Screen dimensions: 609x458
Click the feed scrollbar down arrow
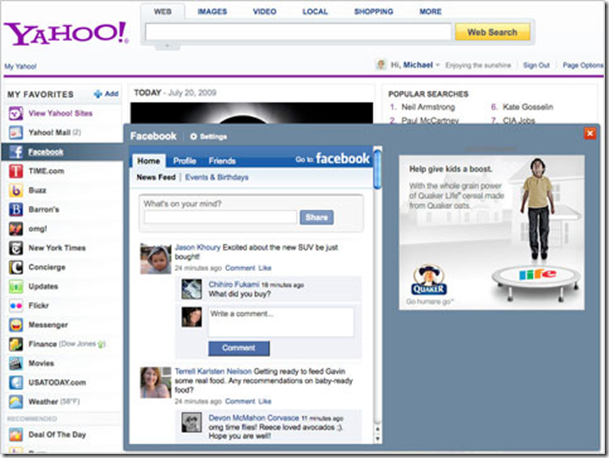[x=378, y=439]
